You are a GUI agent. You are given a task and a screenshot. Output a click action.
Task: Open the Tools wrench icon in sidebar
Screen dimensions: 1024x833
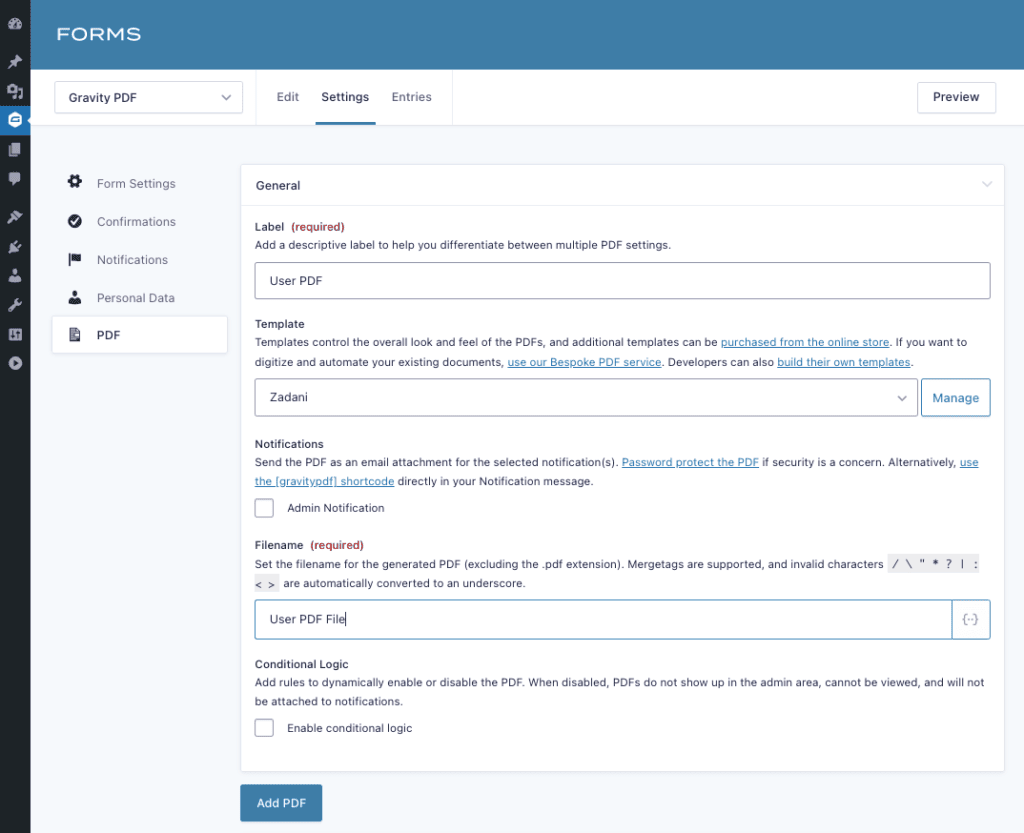(14, 305)
